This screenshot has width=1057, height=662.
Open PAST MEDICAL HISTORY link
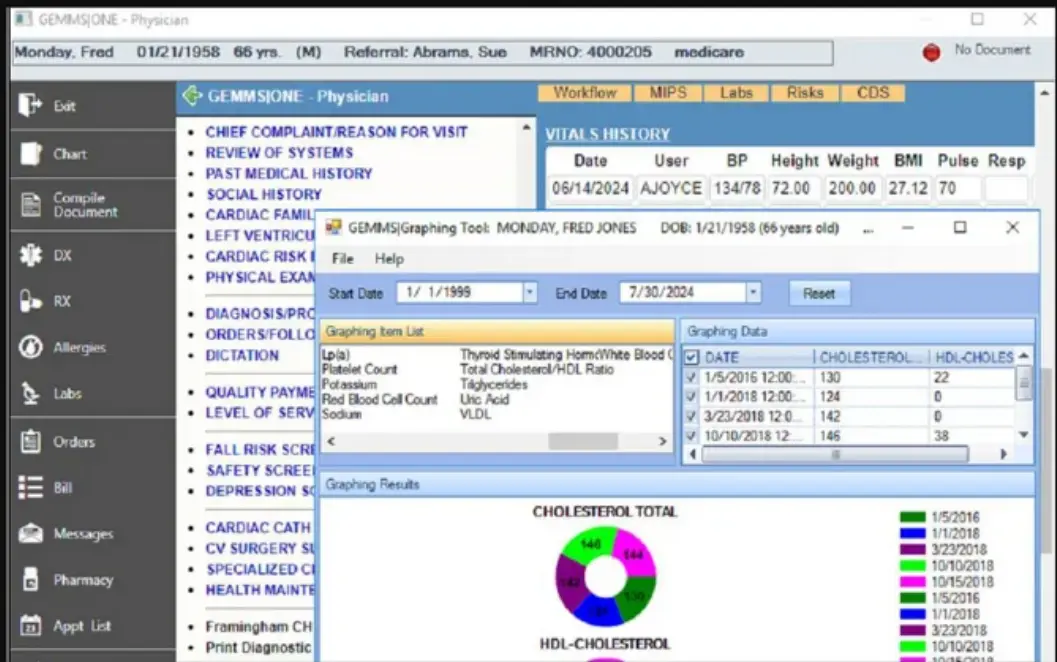(x=289, y=174)
